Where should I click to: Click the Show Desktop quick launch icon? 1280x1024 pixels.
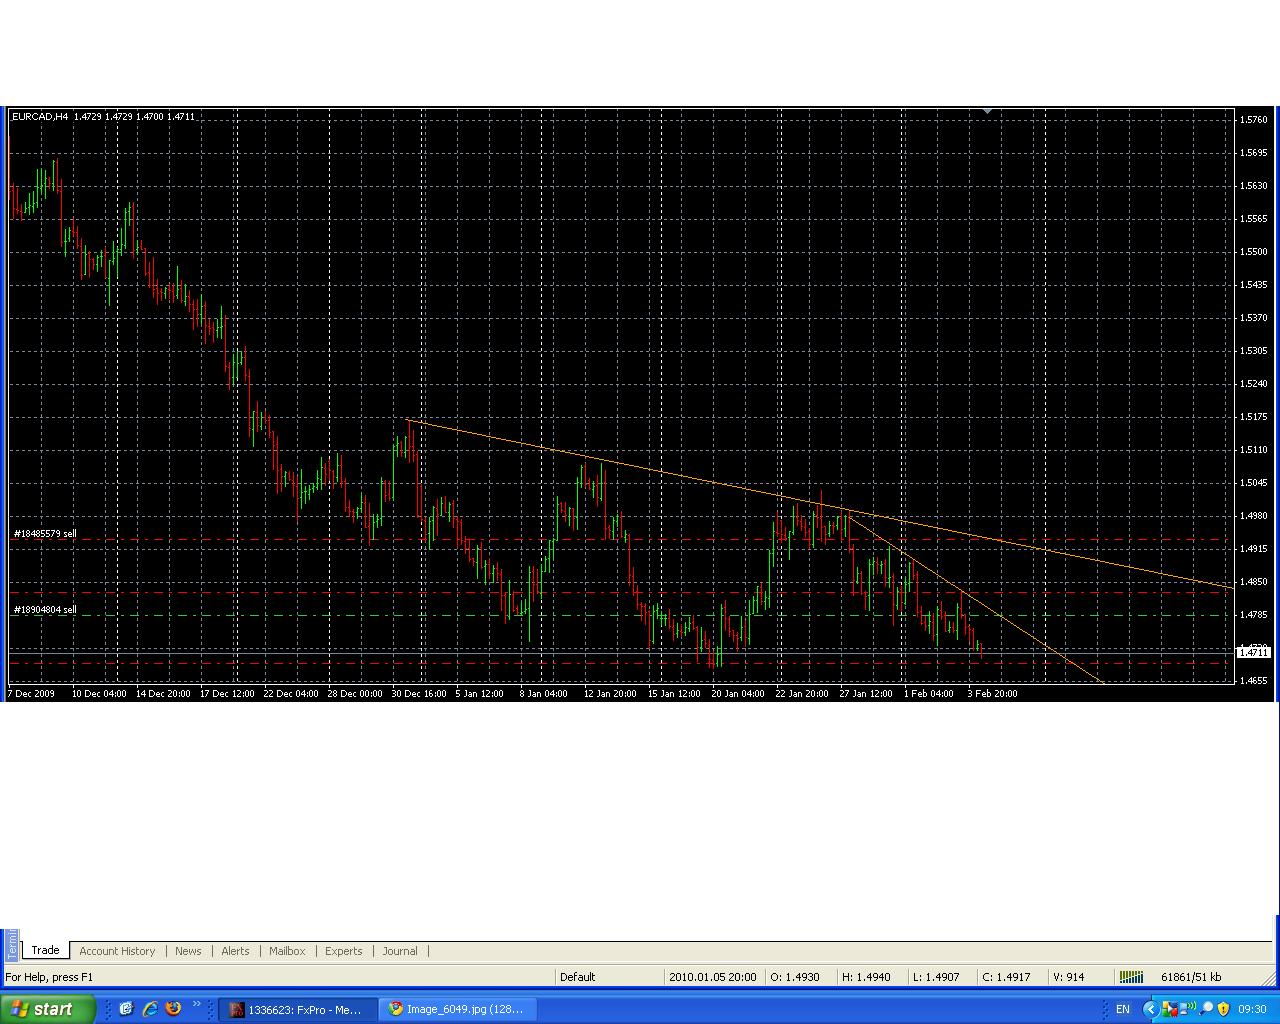126,1009
